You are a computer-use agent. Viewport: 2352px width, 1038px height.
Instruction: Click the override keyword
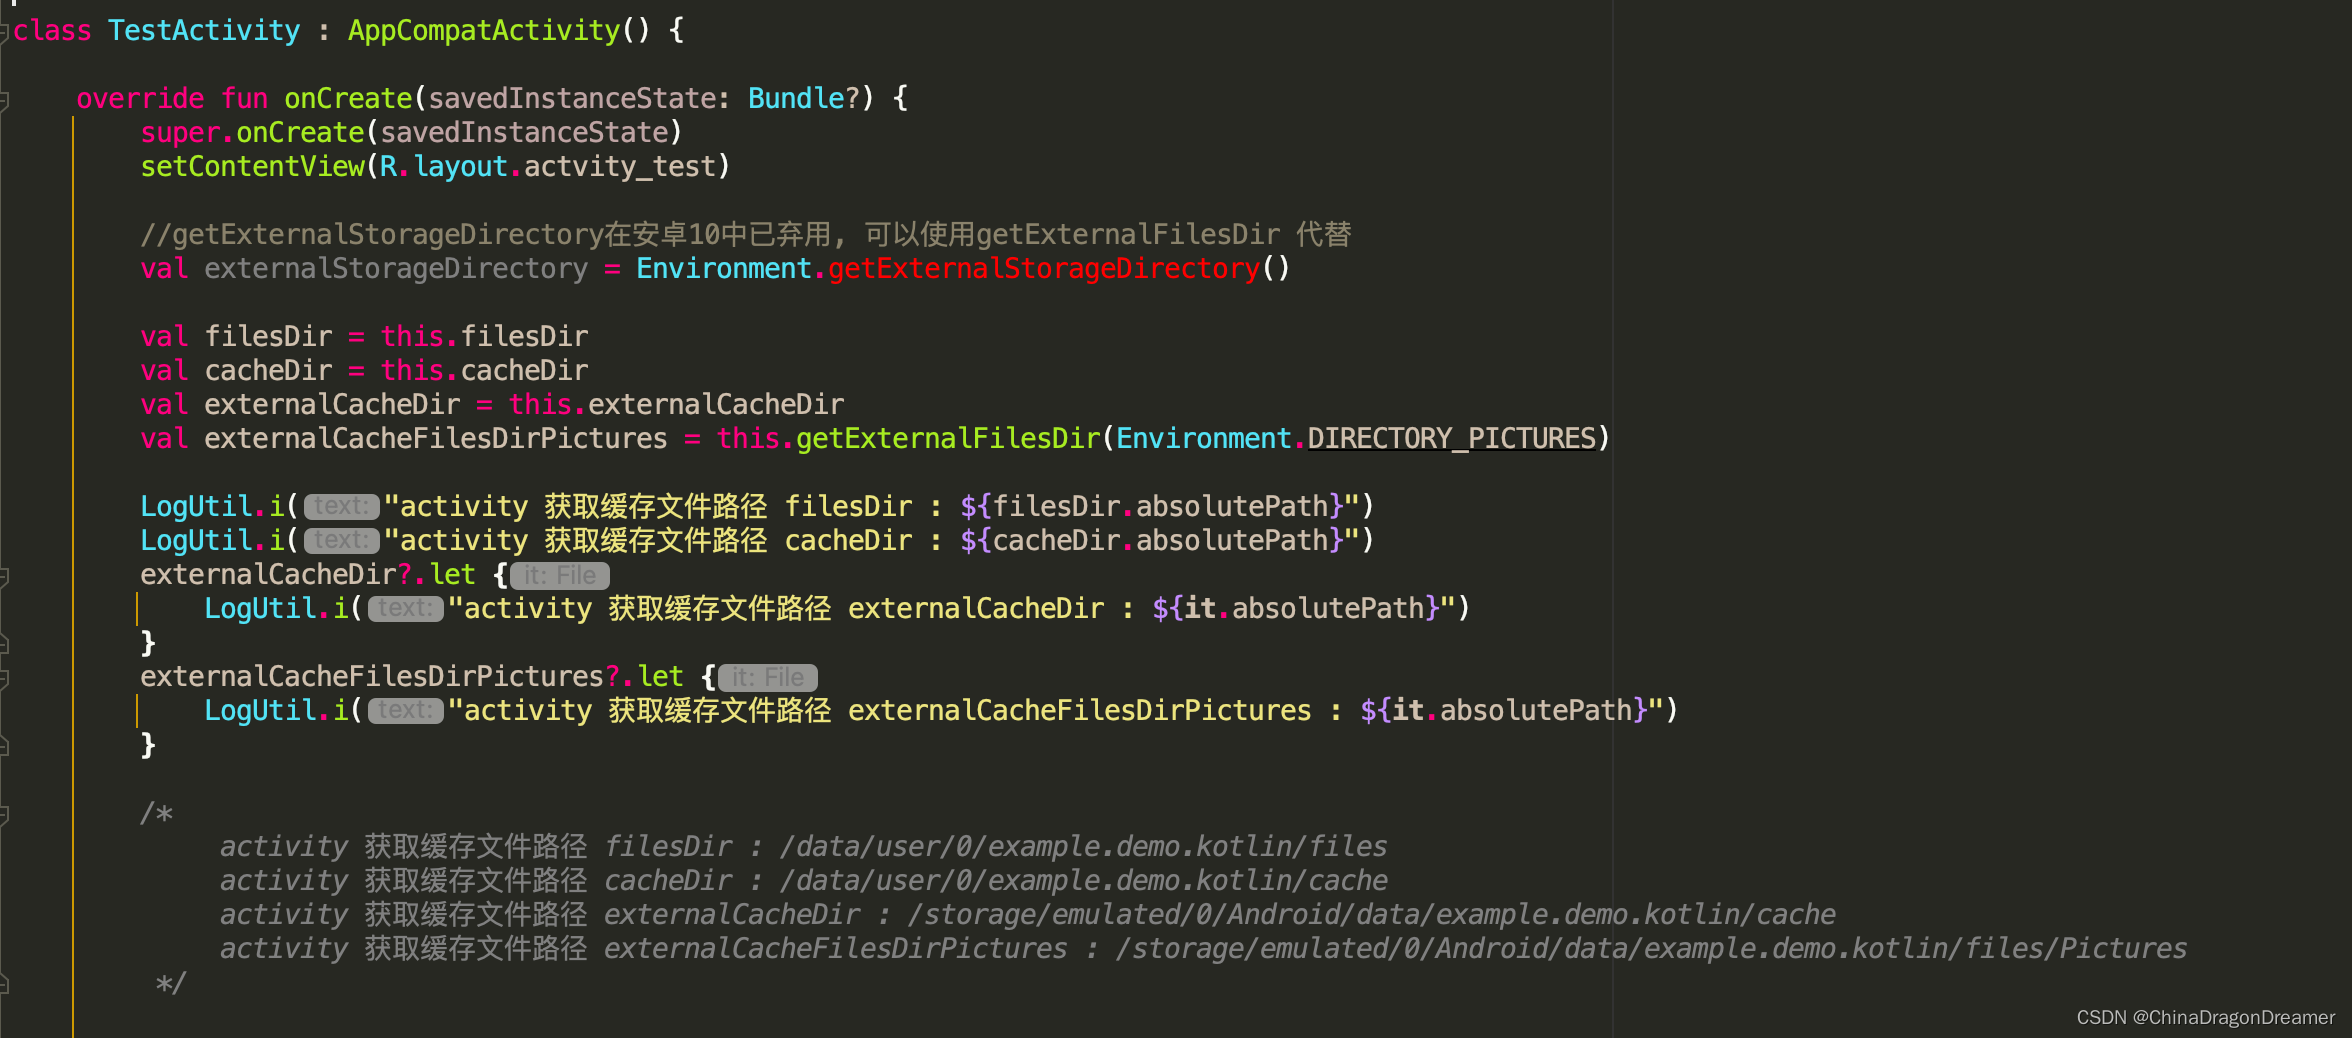[140, 99]
